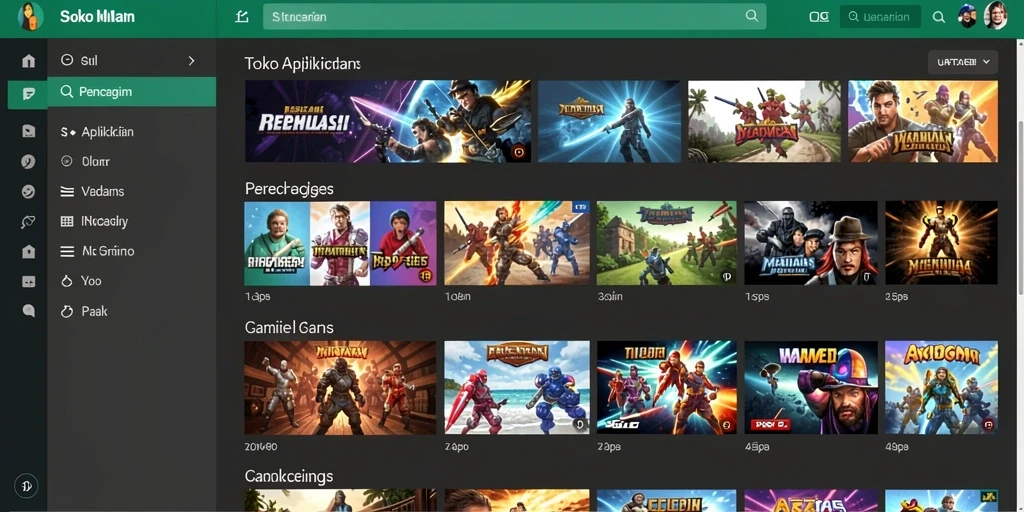This screenshot has width=1024, height=512.
Task: Click the house icon lower in left rail
Action: (x=28, y=251)
